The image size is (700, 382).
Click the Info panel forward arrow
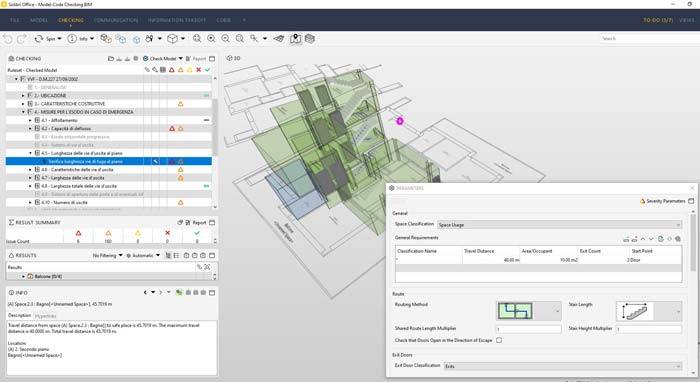(x=161, y=293)
